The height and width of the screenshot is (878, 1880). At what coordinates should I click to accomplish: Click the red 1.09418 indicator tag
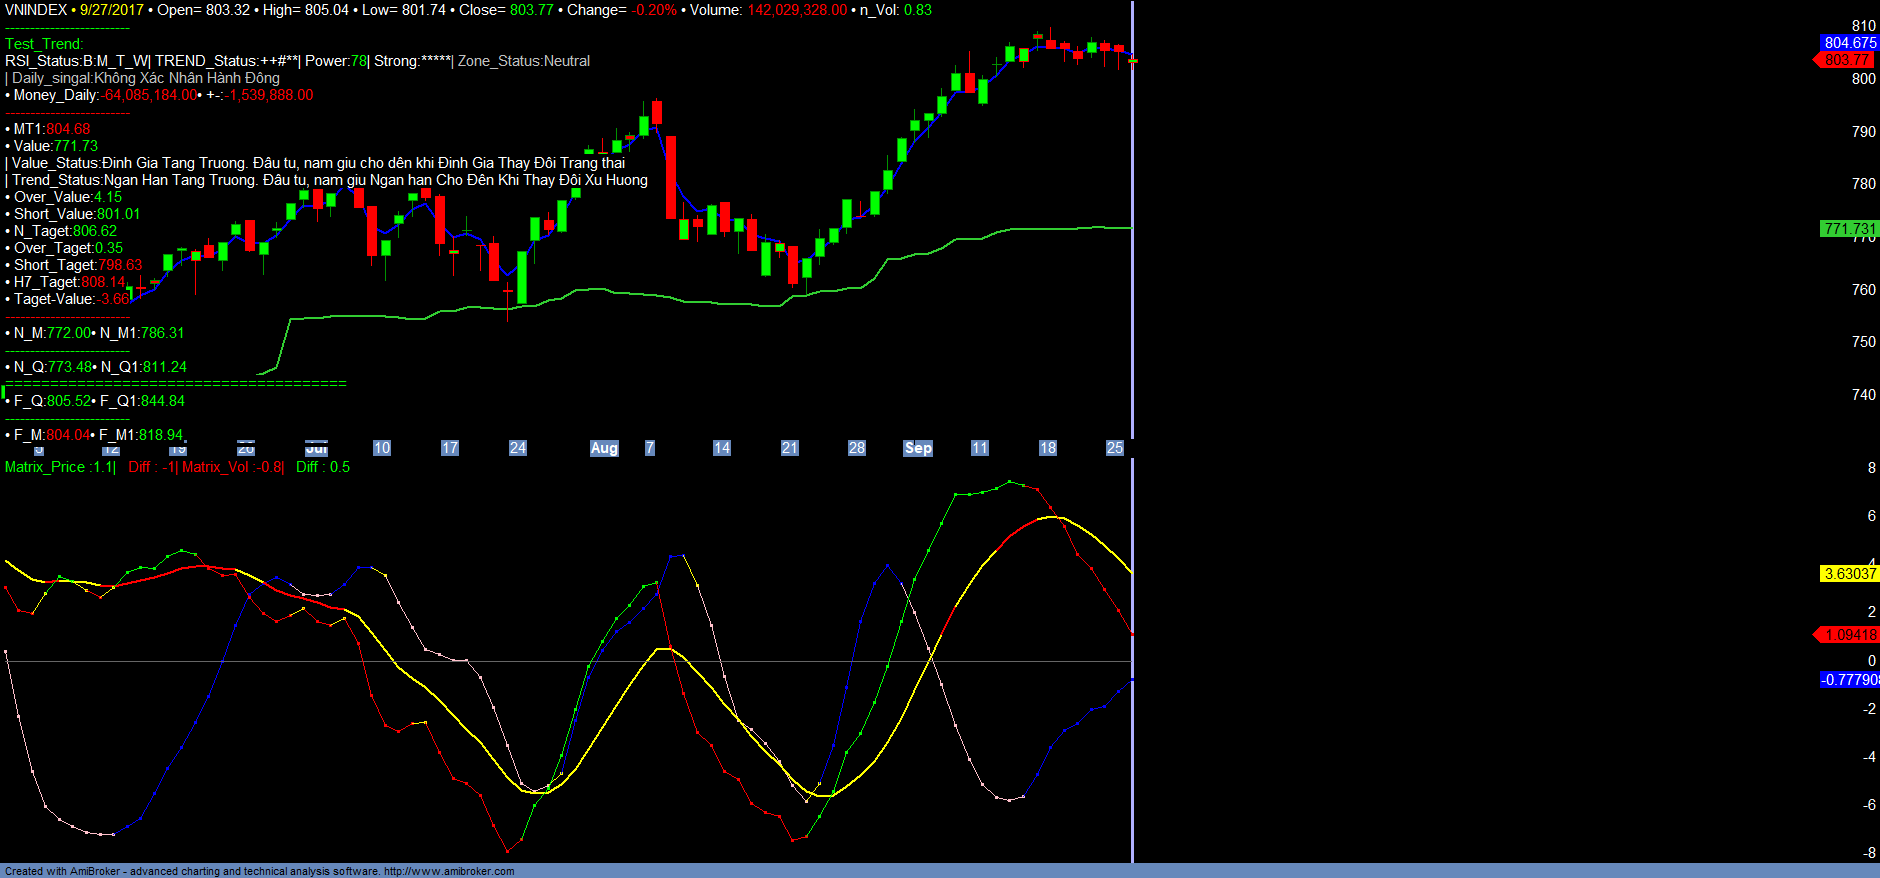coord(1849,635)
